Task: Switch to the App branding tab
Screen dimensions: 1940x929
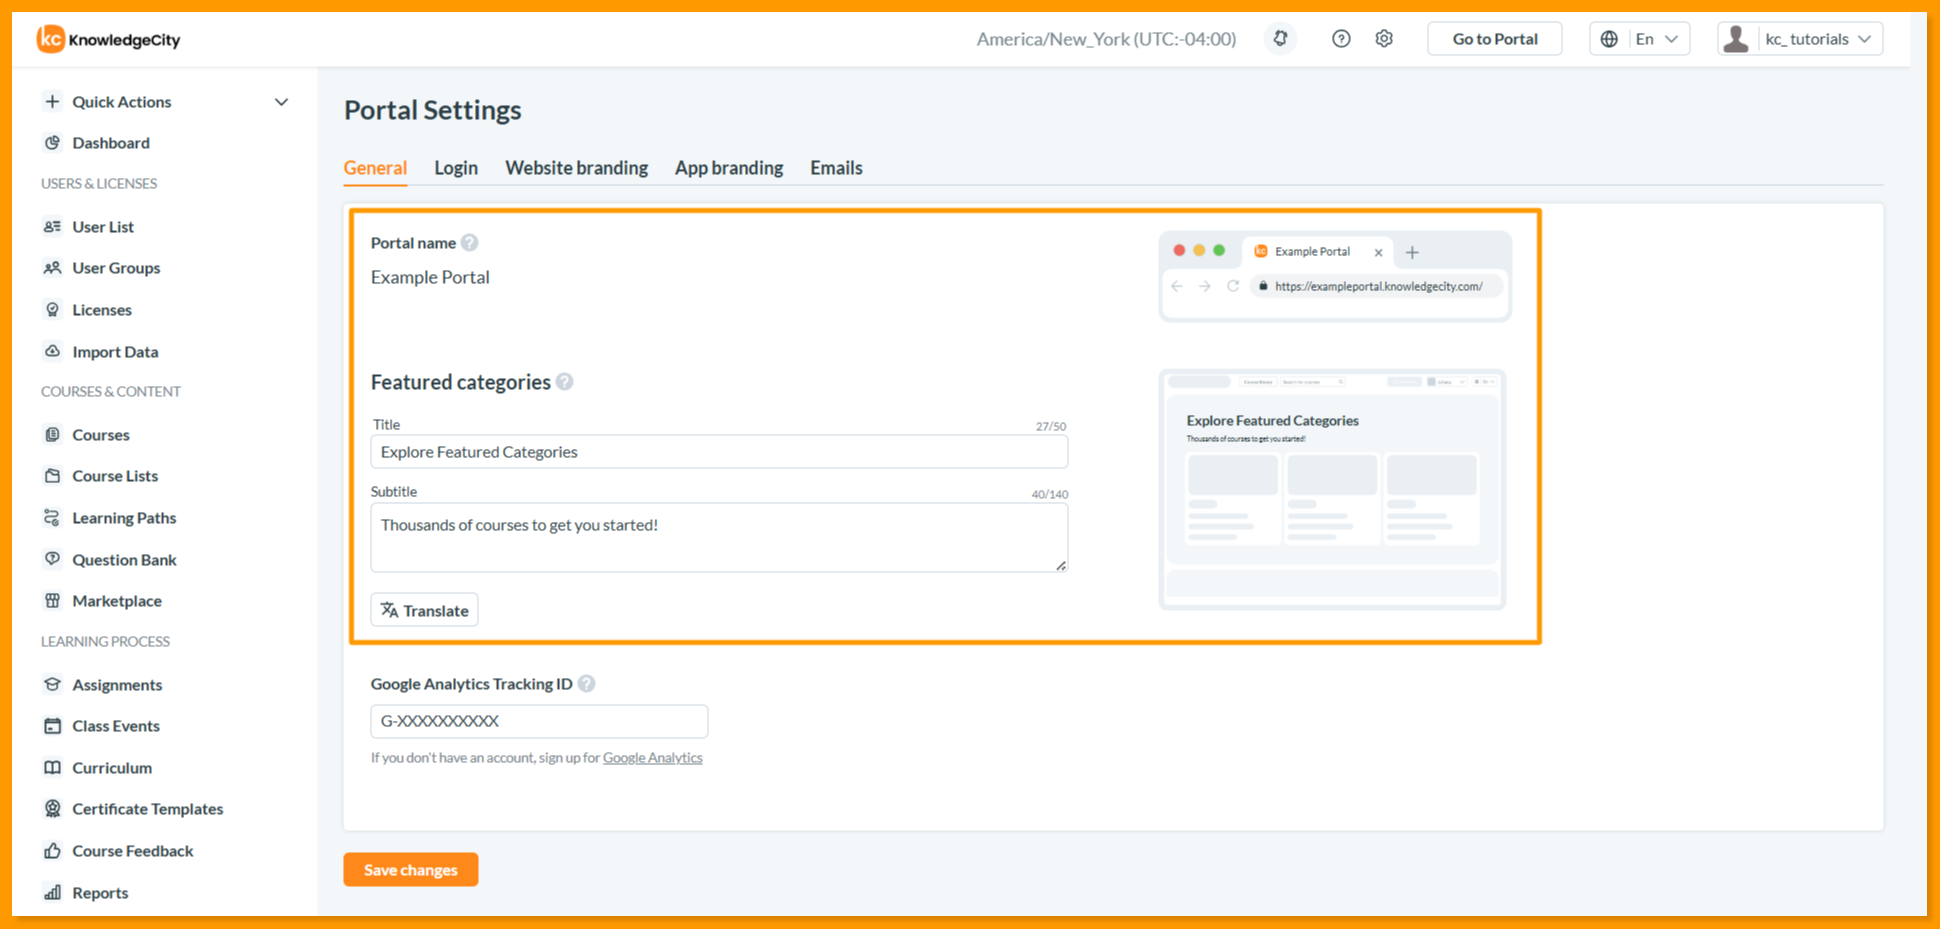Action: (x=729, y=168)
